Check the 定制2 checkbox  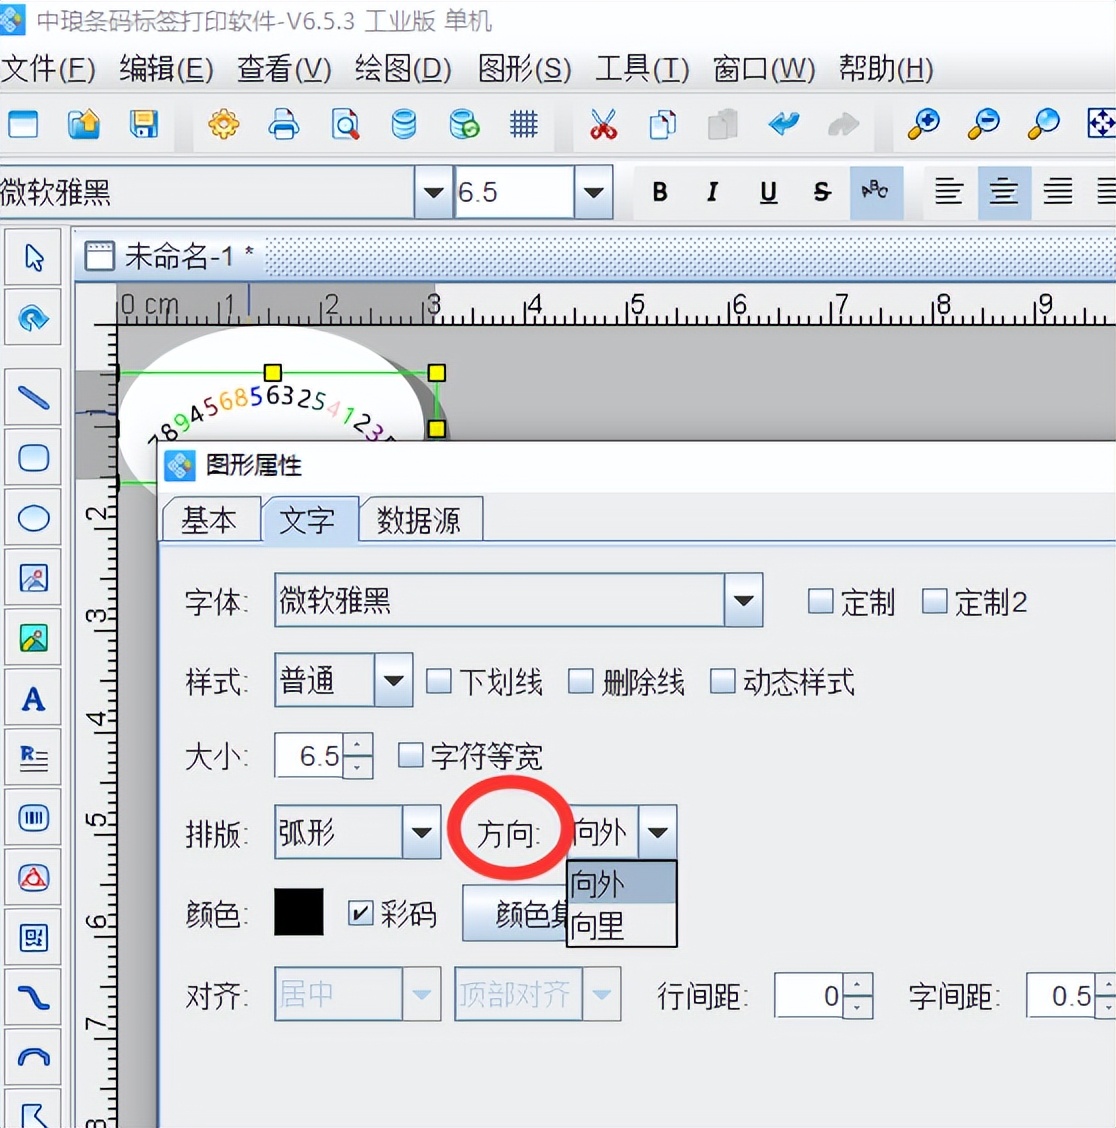point(935,601)
